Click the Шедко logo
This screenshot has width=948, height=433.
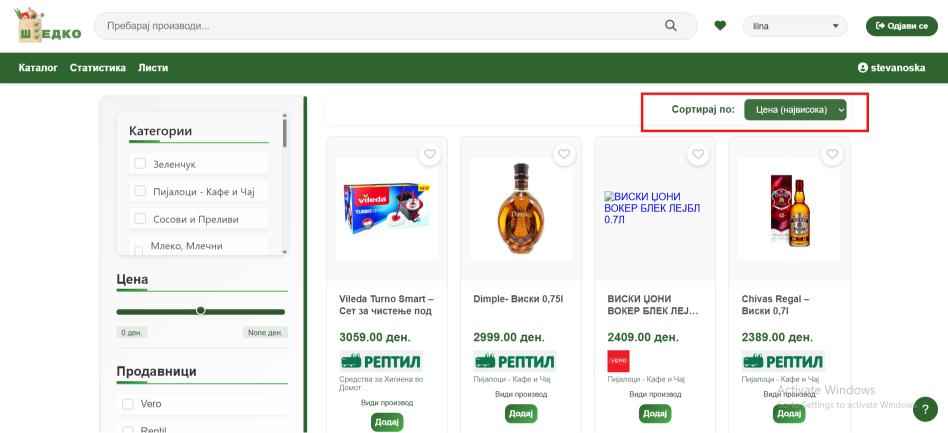[x=49, y=26]
